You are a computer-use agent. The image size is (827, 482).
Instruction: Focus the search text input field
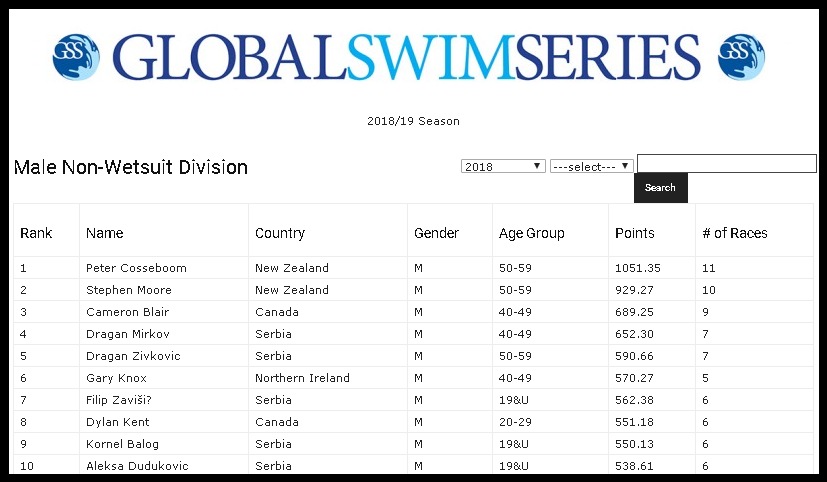pyautogui.click(x=727, y=163)
